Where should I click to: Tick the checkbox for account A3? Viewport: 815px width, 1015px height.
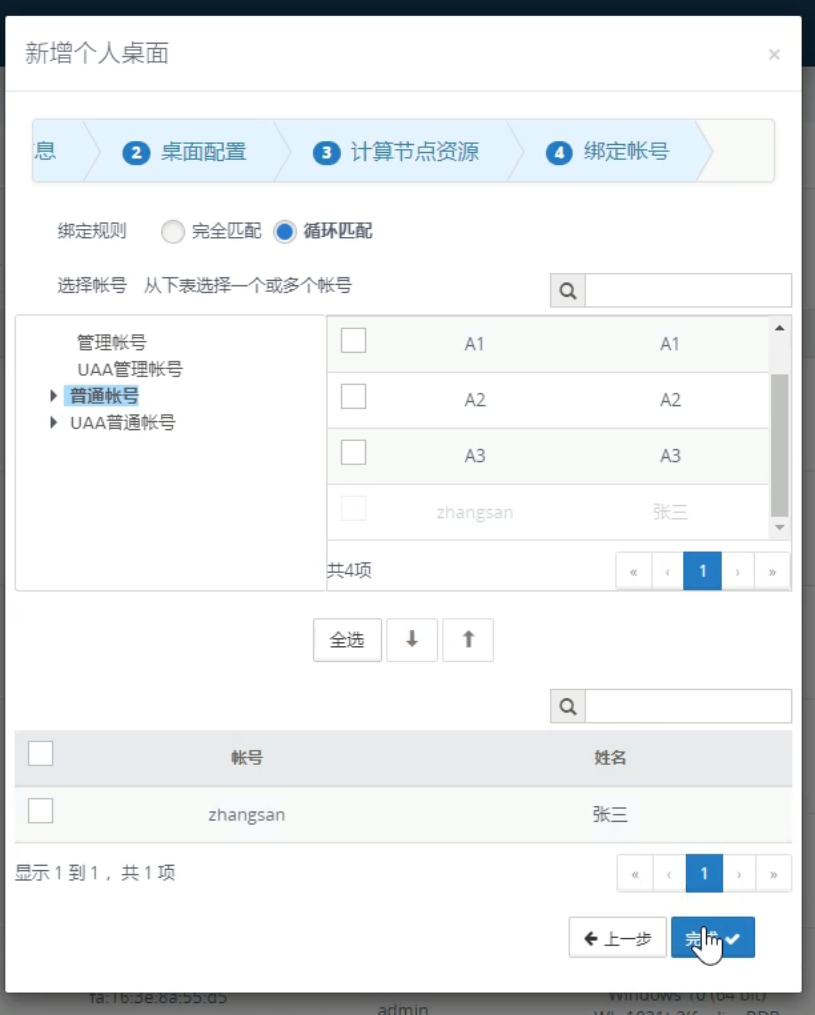pyautogui.click(x=353, y=453)
